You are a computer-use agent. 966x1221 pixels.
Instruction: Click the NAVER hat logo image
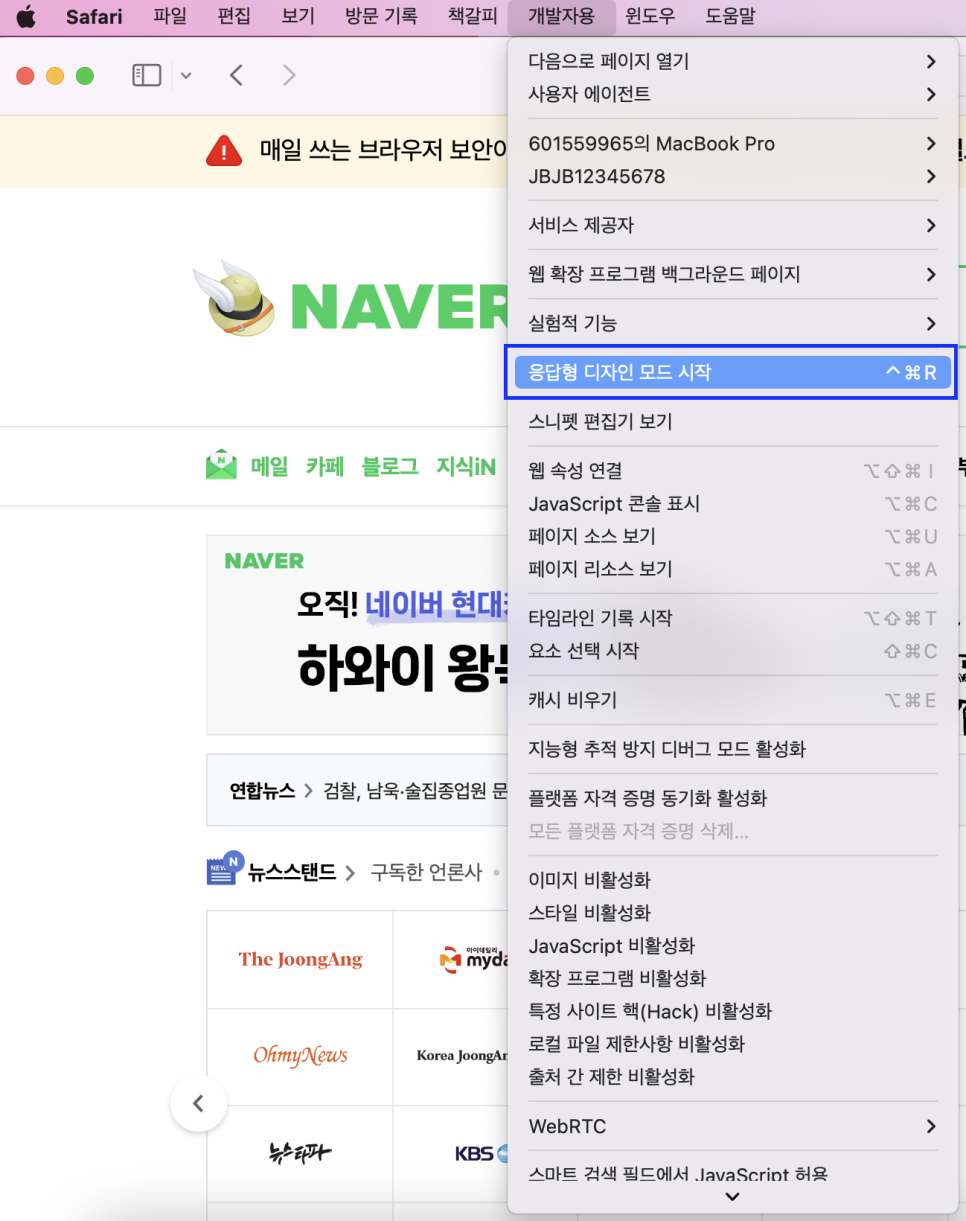click(236, 299)
